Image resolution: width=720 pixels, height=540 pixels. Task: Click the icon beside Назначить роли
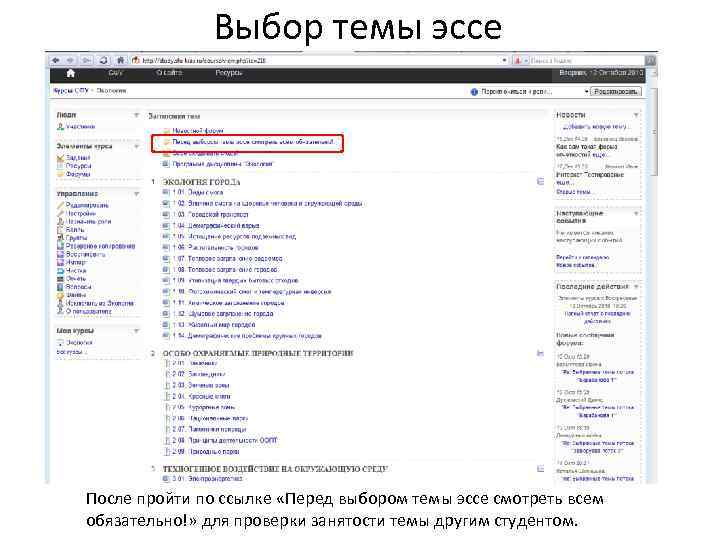click(x=60, y=221)
